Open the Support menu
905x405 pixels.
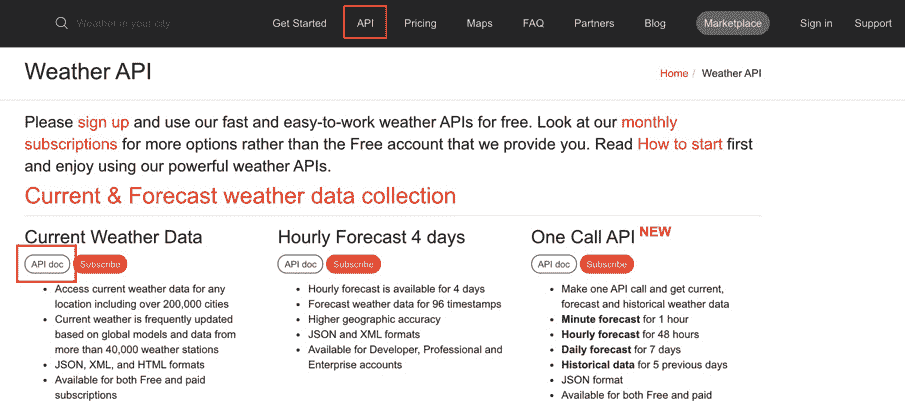click(x=873, y=24)
